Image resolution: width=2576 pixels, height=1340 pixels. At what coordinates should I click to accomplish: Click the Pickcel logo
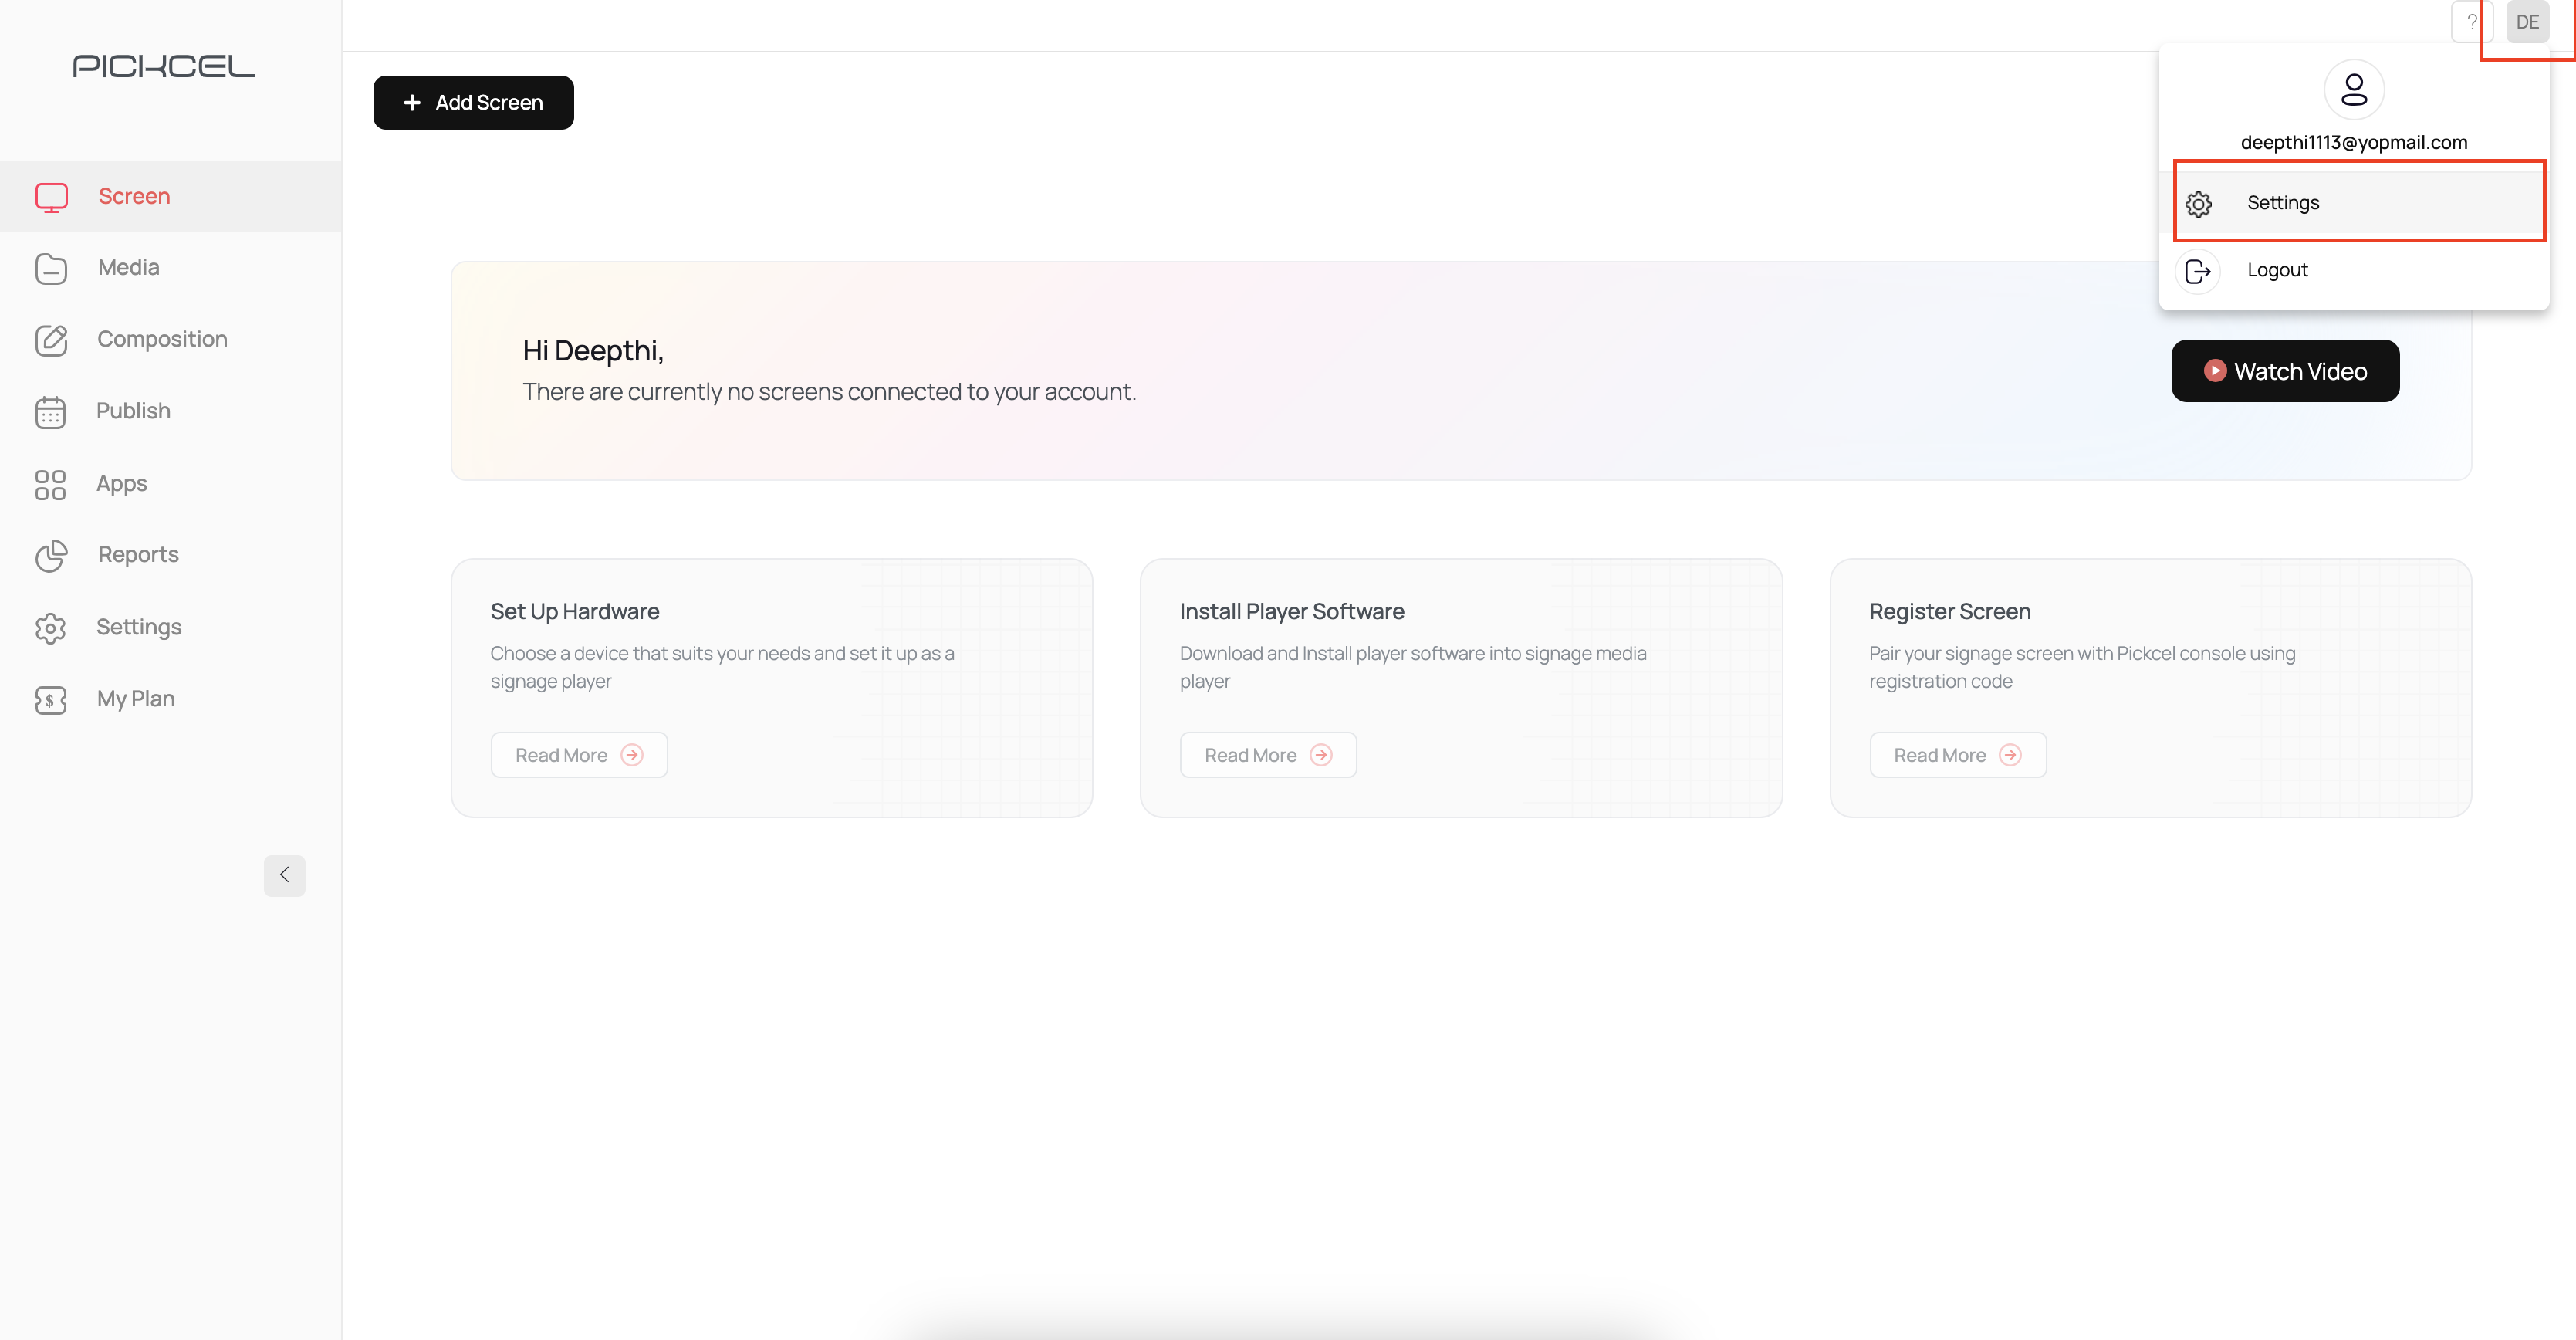tap(164, 66)
